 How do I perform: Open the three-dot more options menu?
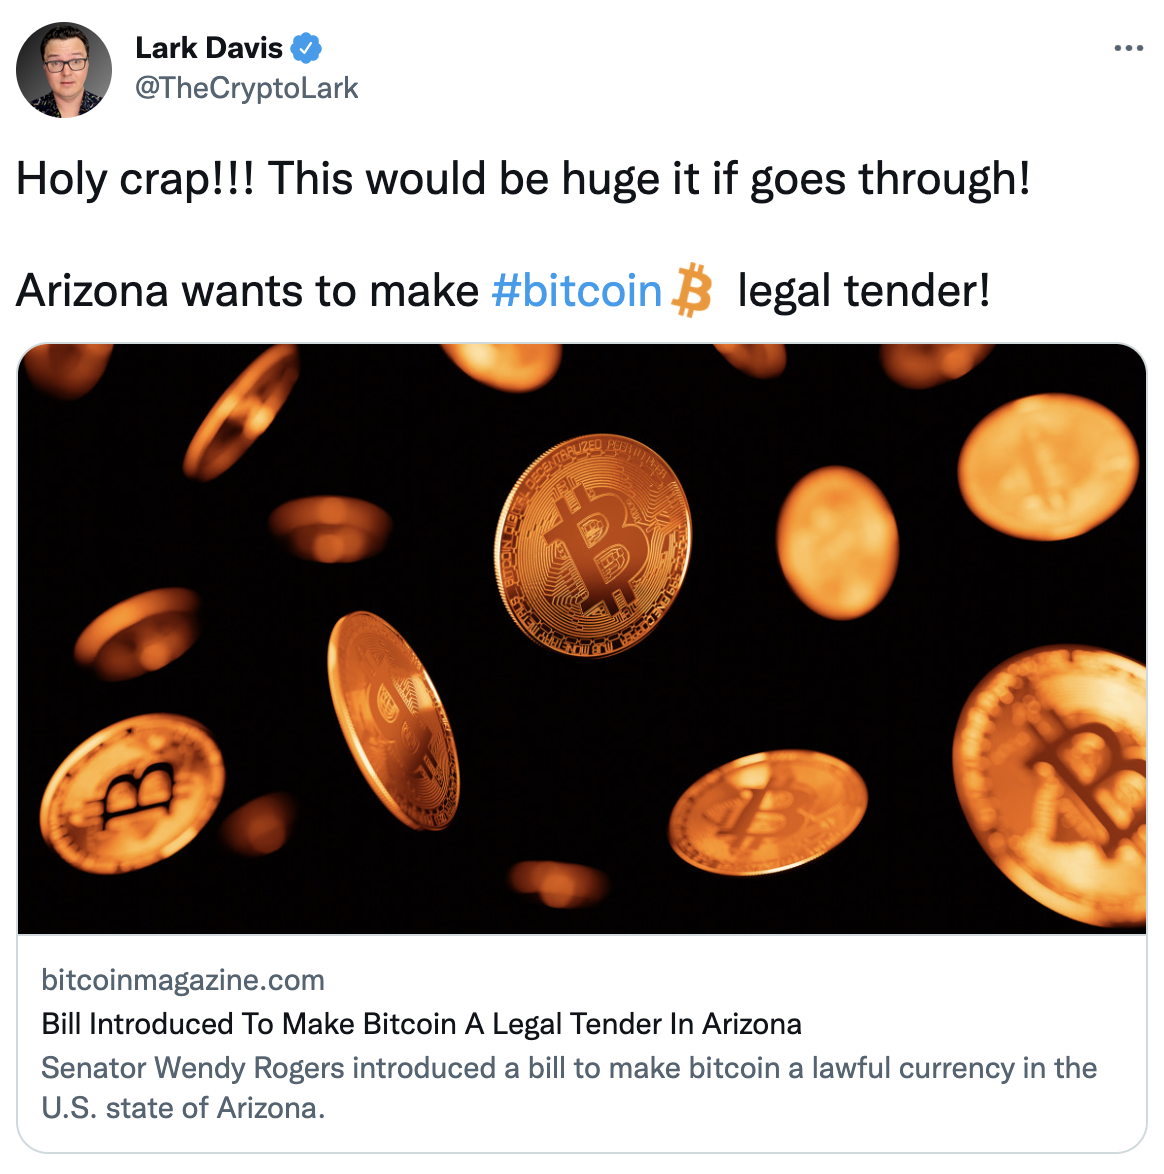1128,48
